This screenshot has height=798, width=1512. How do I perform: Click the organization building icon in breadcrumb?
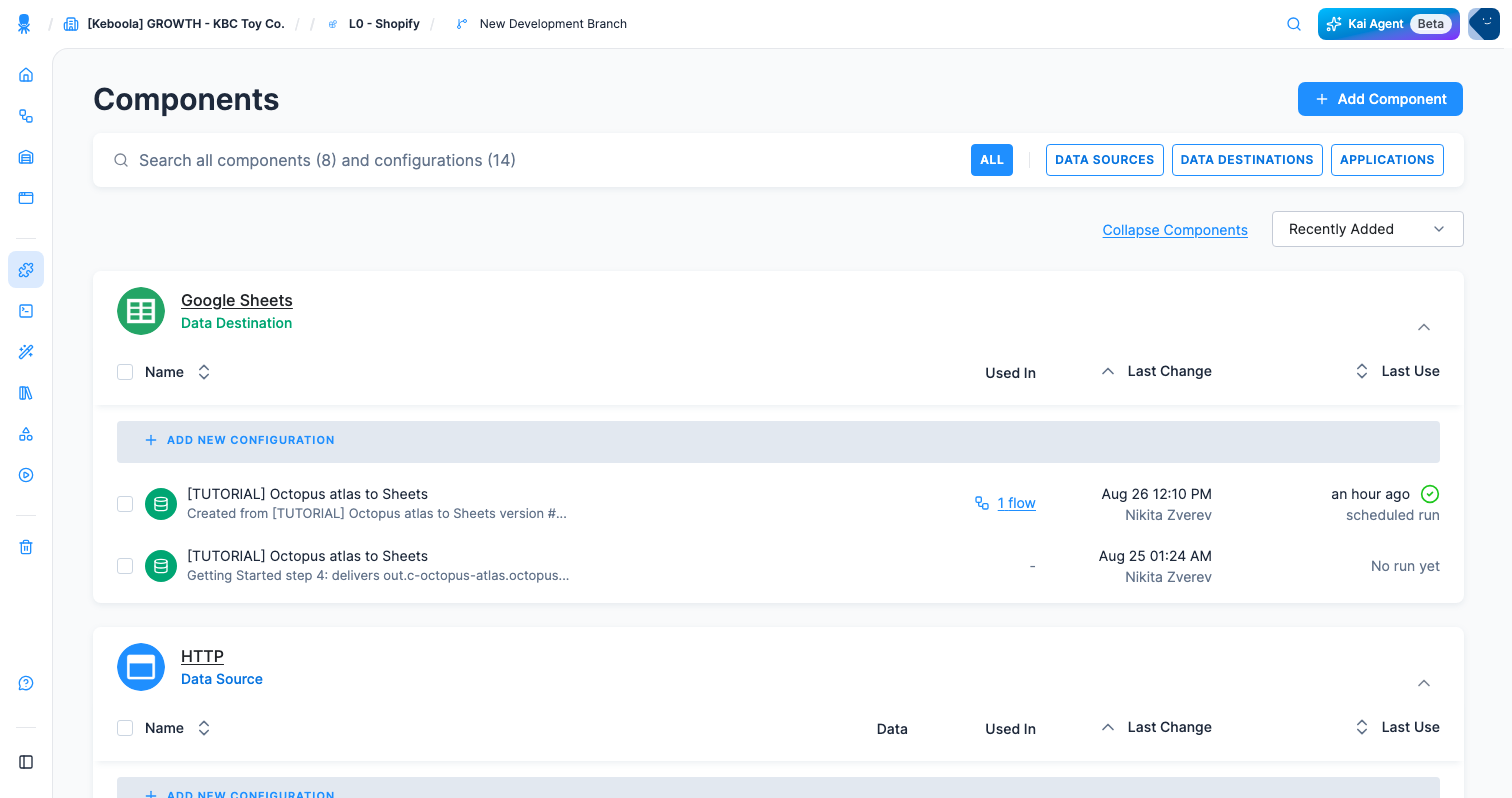pos(71,24)
